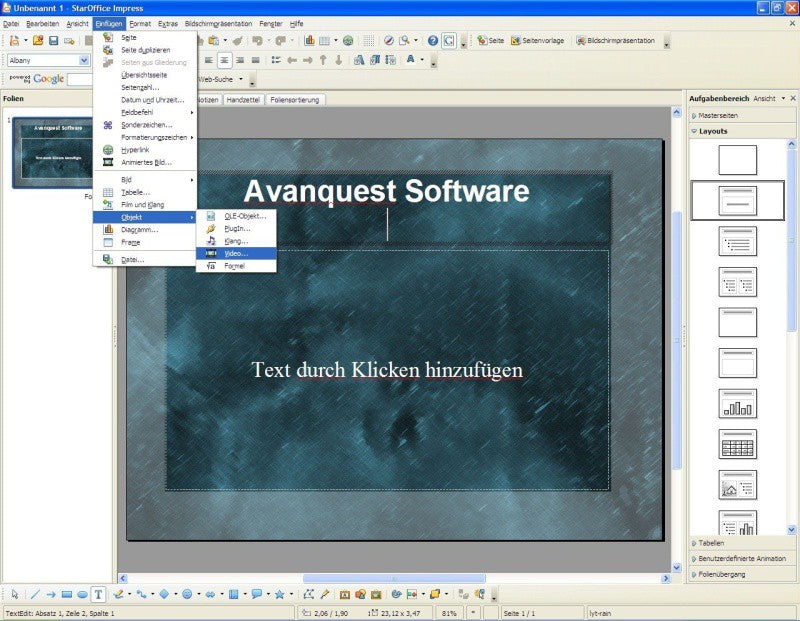This screenshot has width=800, height=621.
Task: Open the Web-Suche dropdown arrow
Action: 241,79
